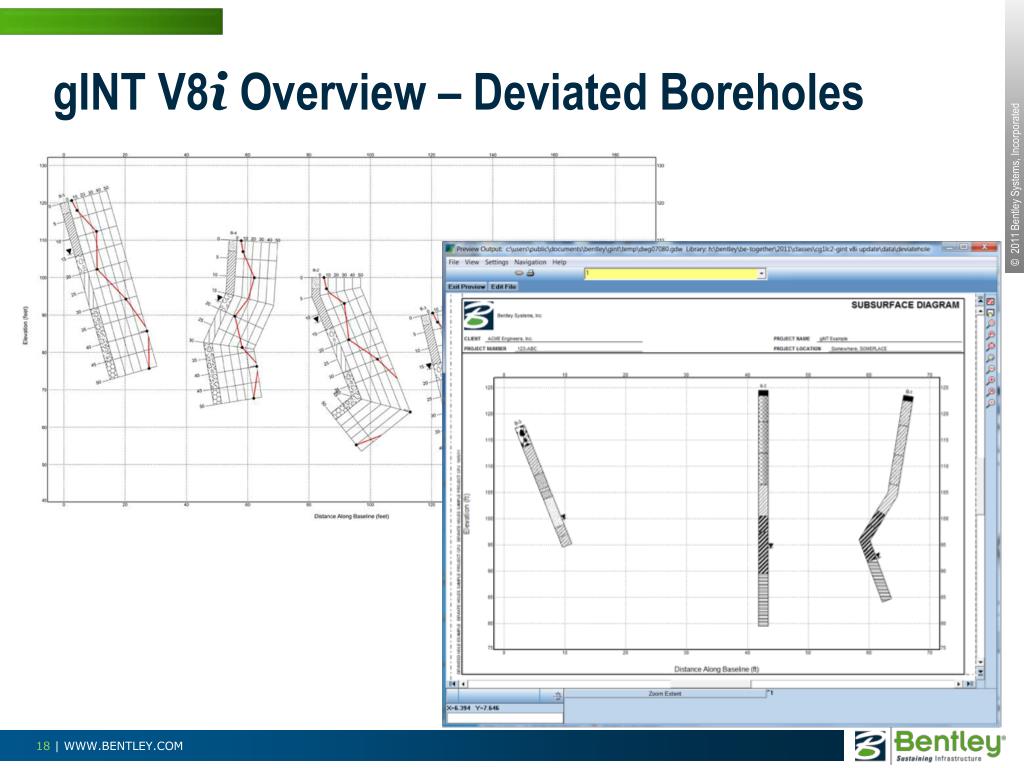The width and height of the screenshot is (1024, 768).
Task: Click the printer icon in the toolbar
Action: click(x=530, y=273)
